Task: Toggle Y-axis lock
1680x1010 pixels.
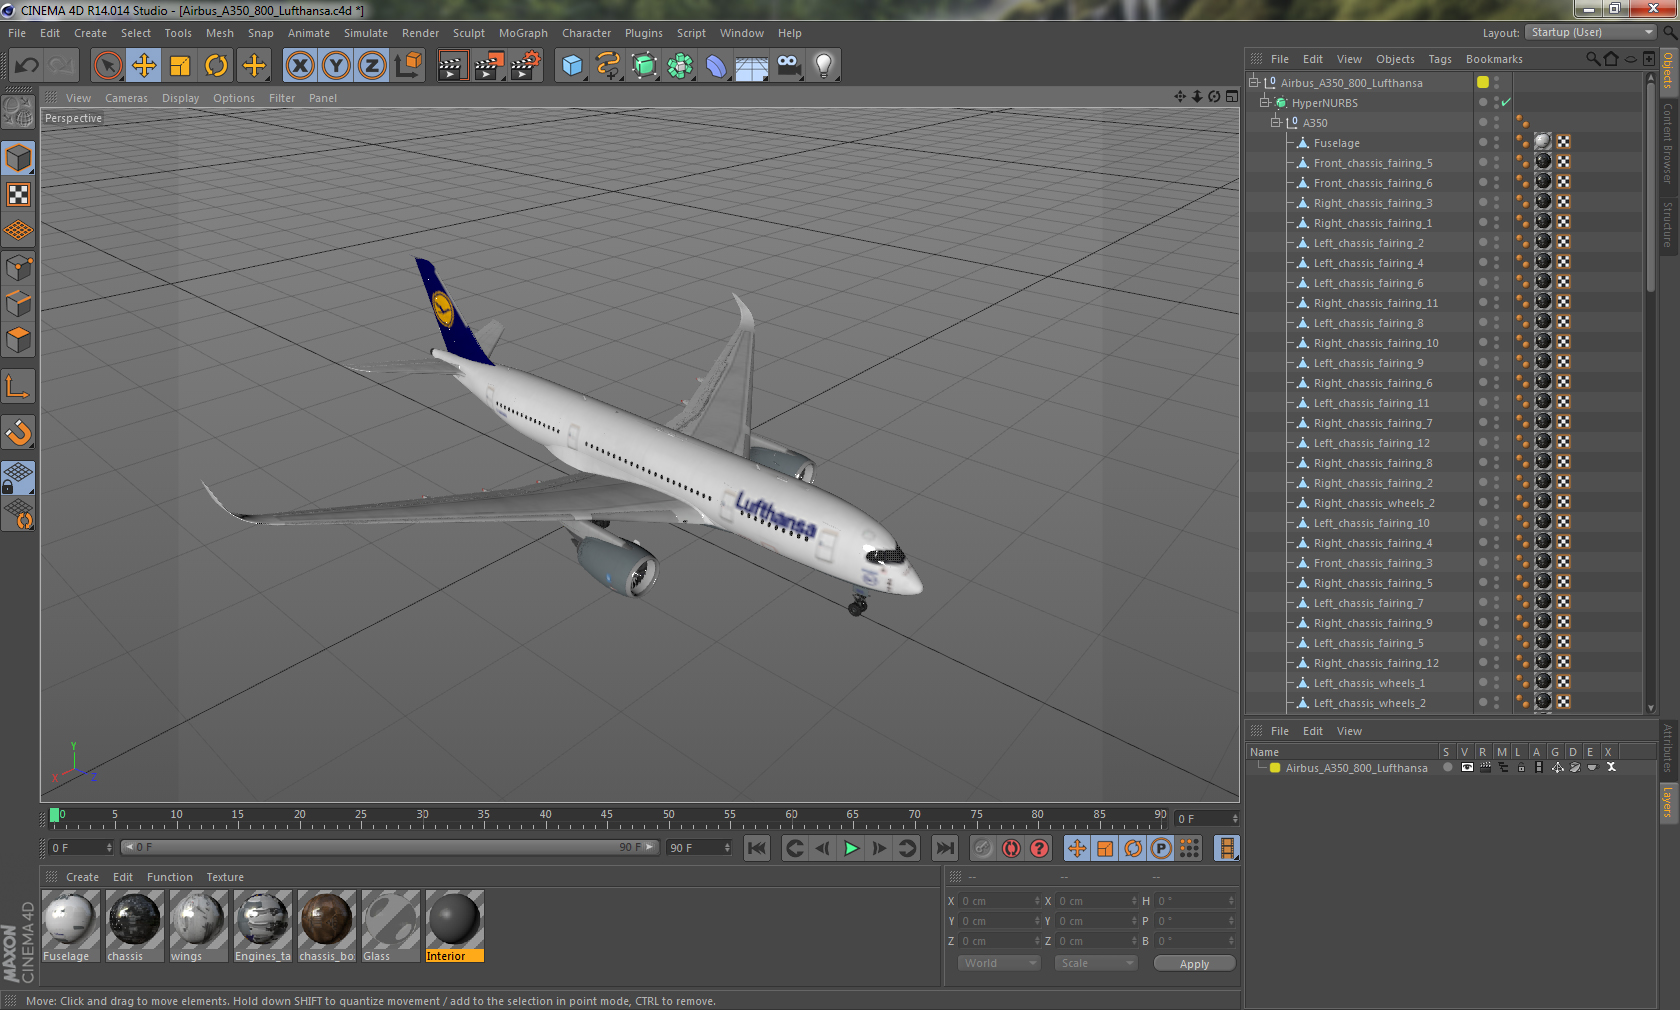Action: [x=336, y=66]
